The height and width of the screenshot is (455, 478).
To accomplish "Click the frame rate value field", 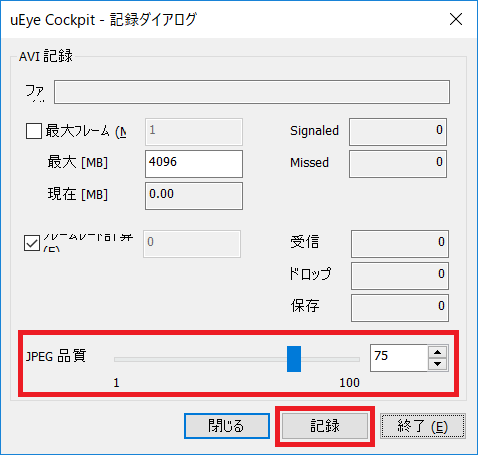I will [x=192, y=244].
